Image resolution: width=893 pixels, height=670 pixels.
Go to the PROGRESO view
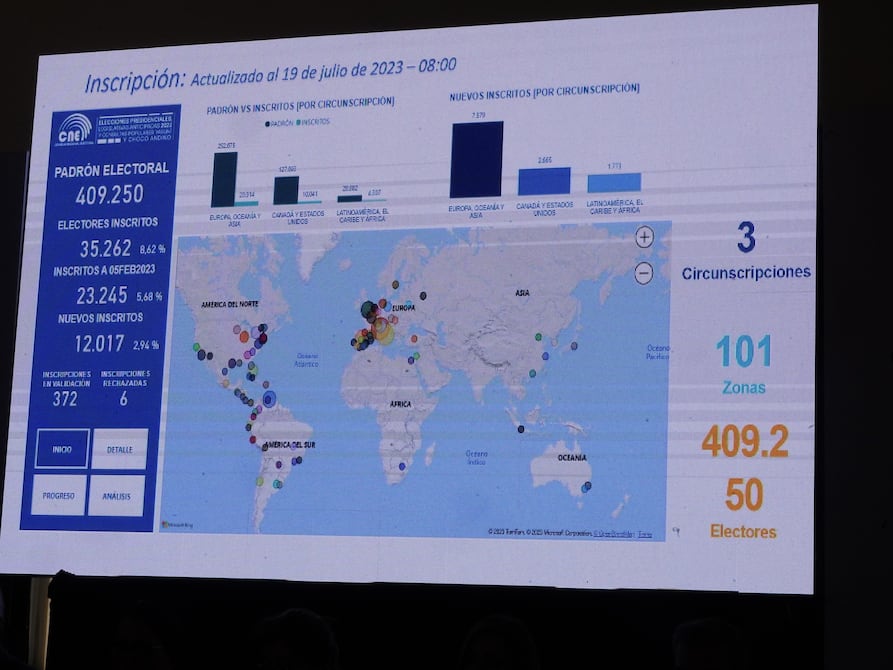coord(58,495)
